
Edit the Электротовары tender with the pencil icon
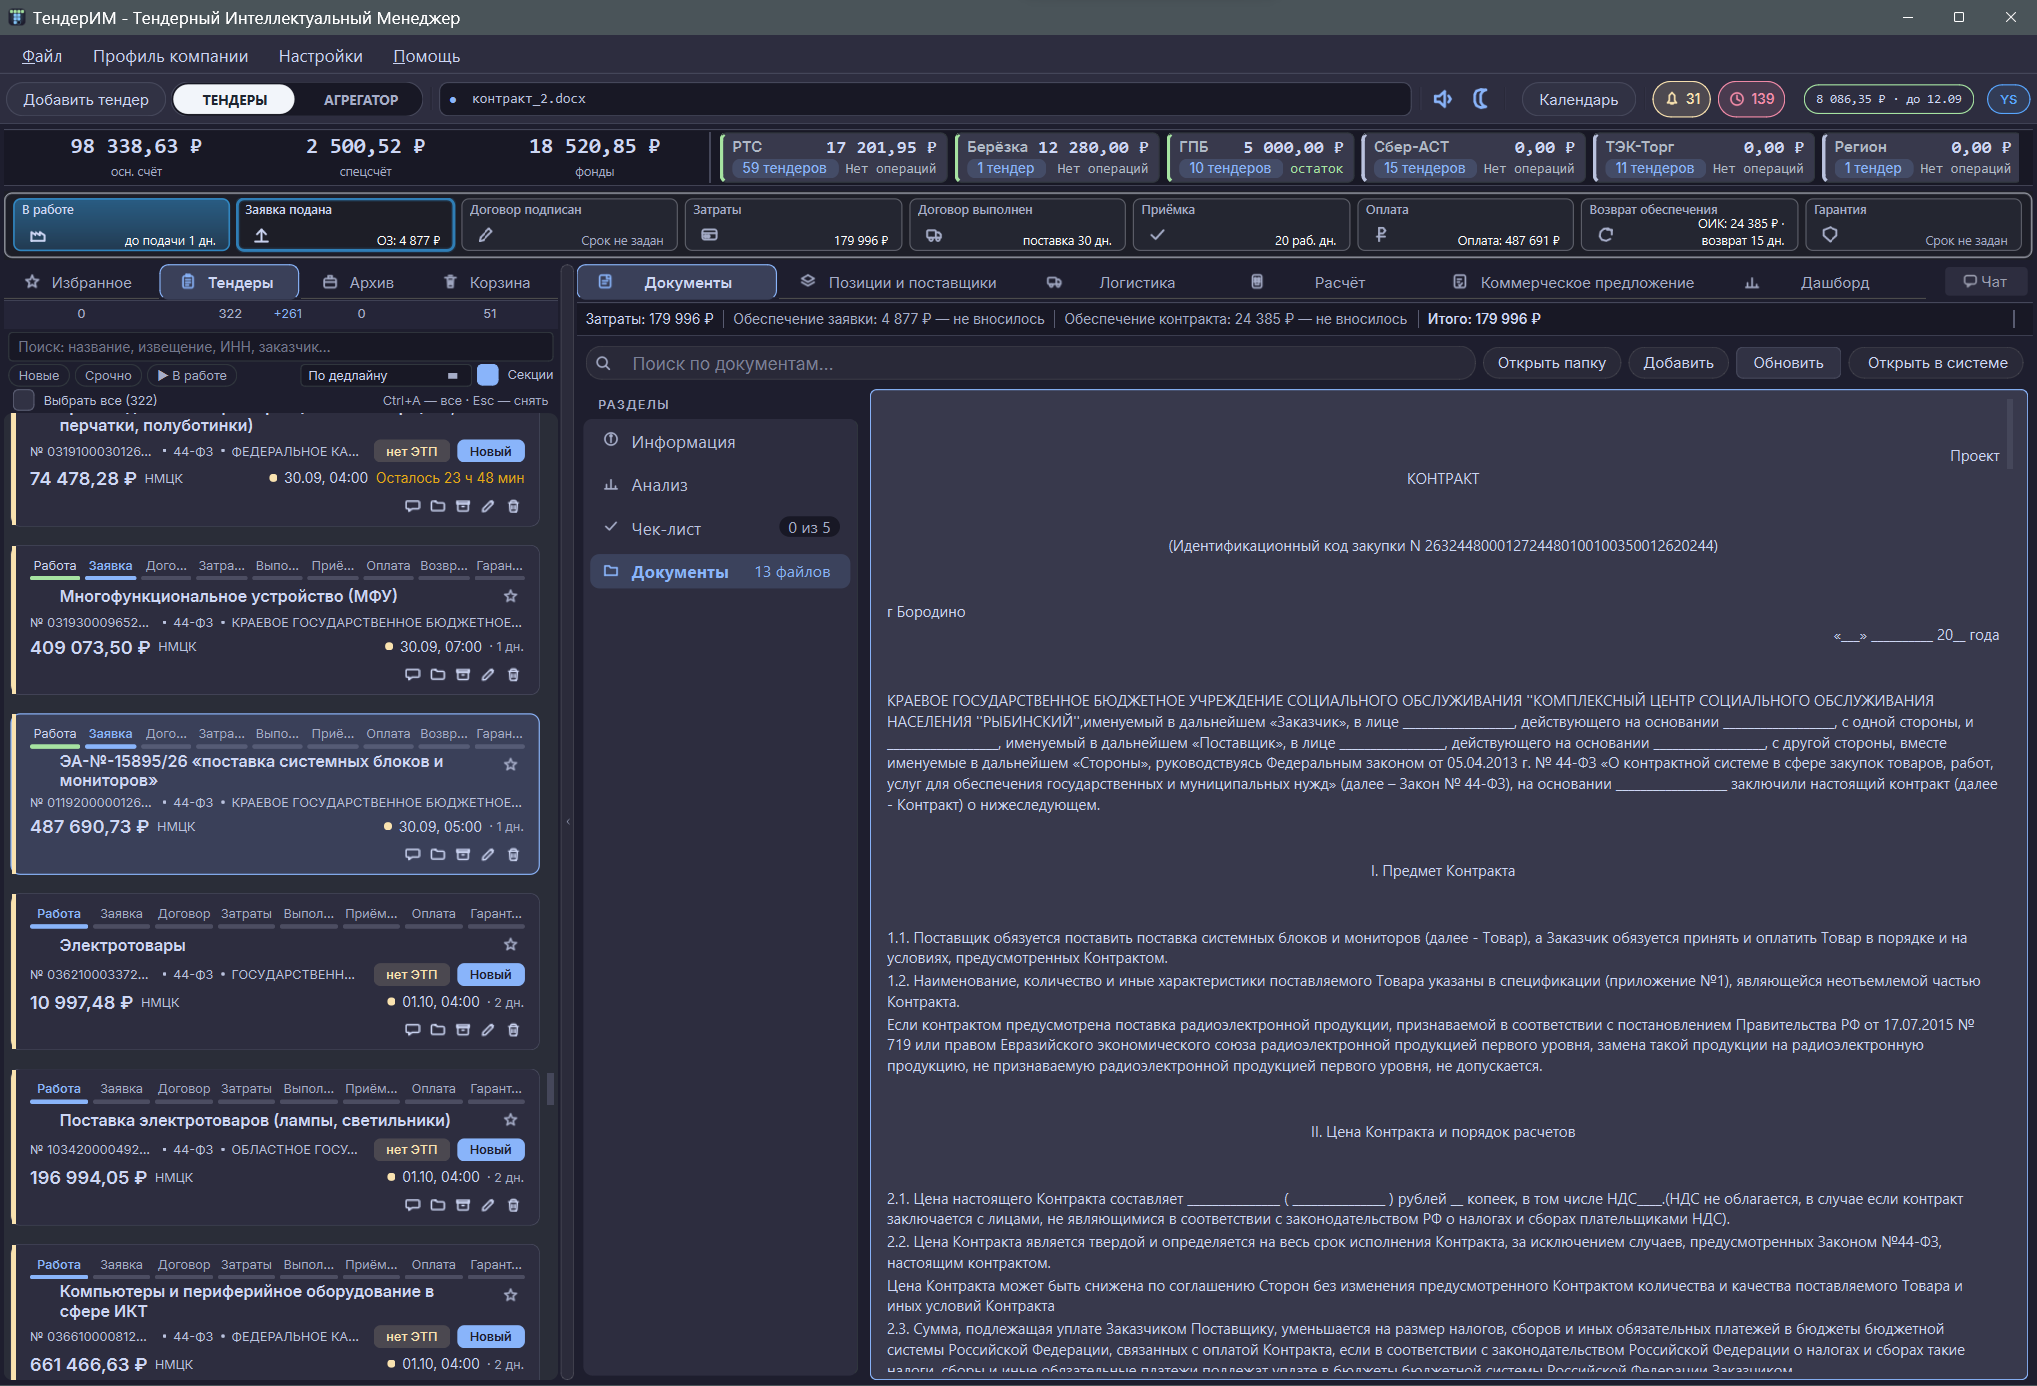tap(488, 1030)
